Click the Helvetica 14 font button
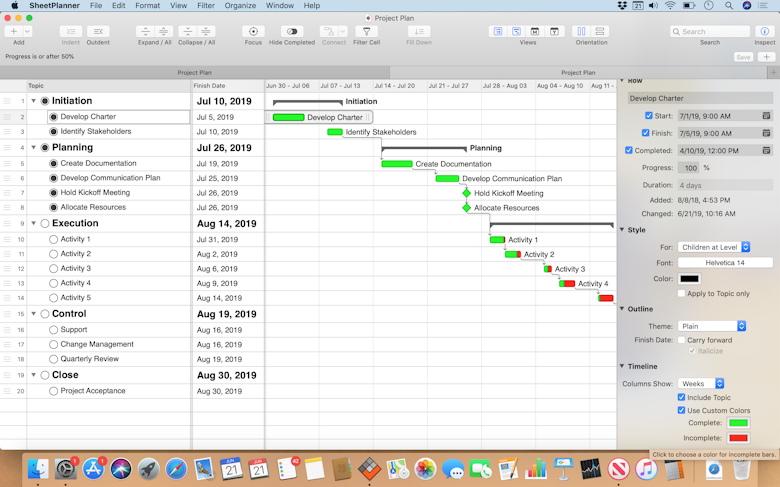The image size is (780, 487). (x=725, y=263)
